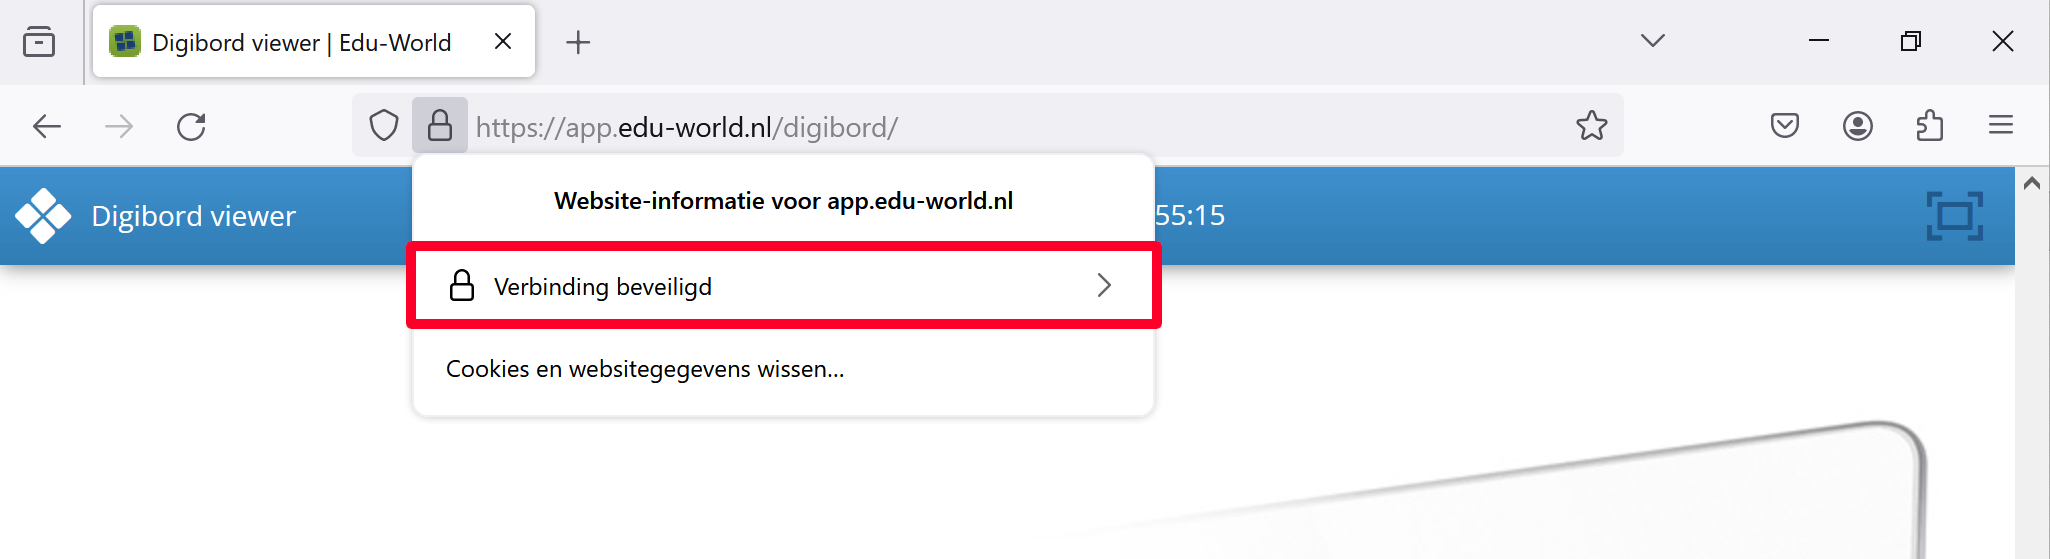Image resolution: width=2050 pixels, height=559 pixels.
Task: Bookmark this page with the star icon
Action: (1591, 126)
